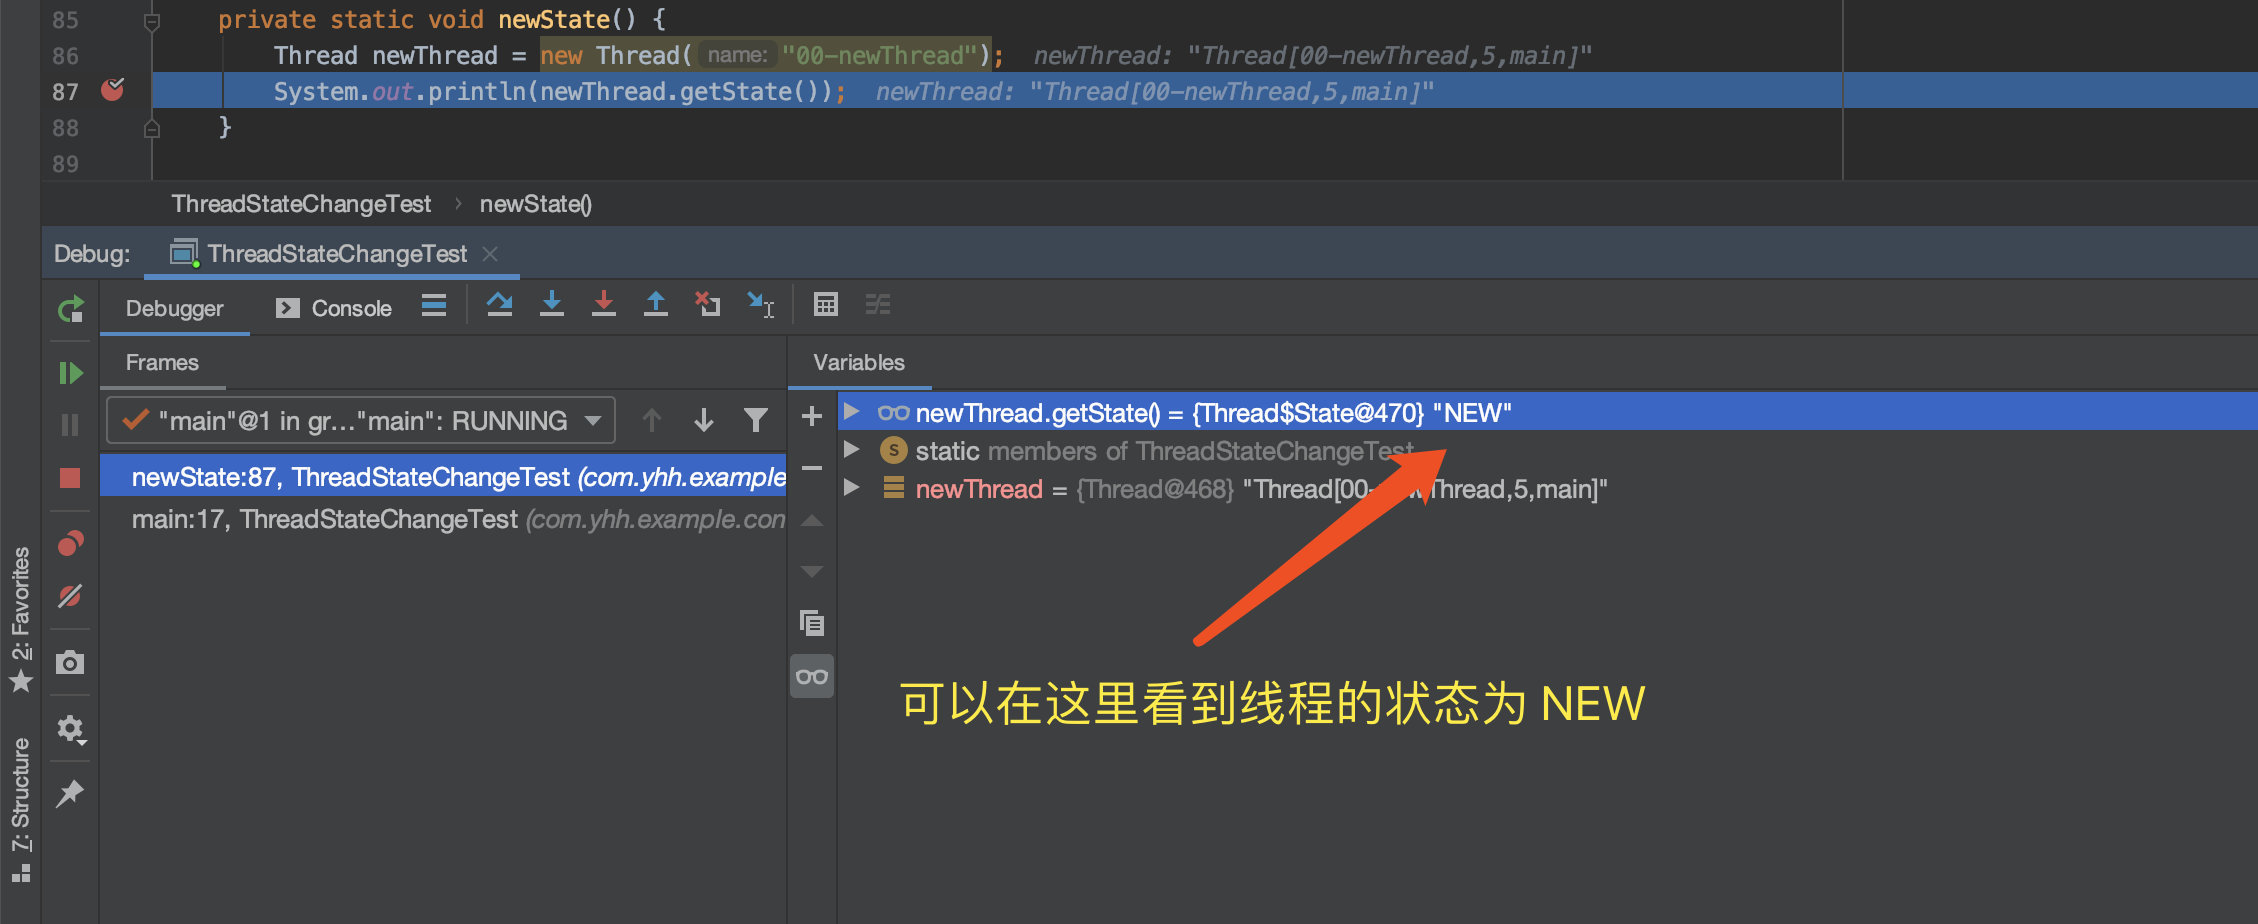Drop the current frame
The height and width of the screenshot is (924, 2258).
click(x=708, y=304)
